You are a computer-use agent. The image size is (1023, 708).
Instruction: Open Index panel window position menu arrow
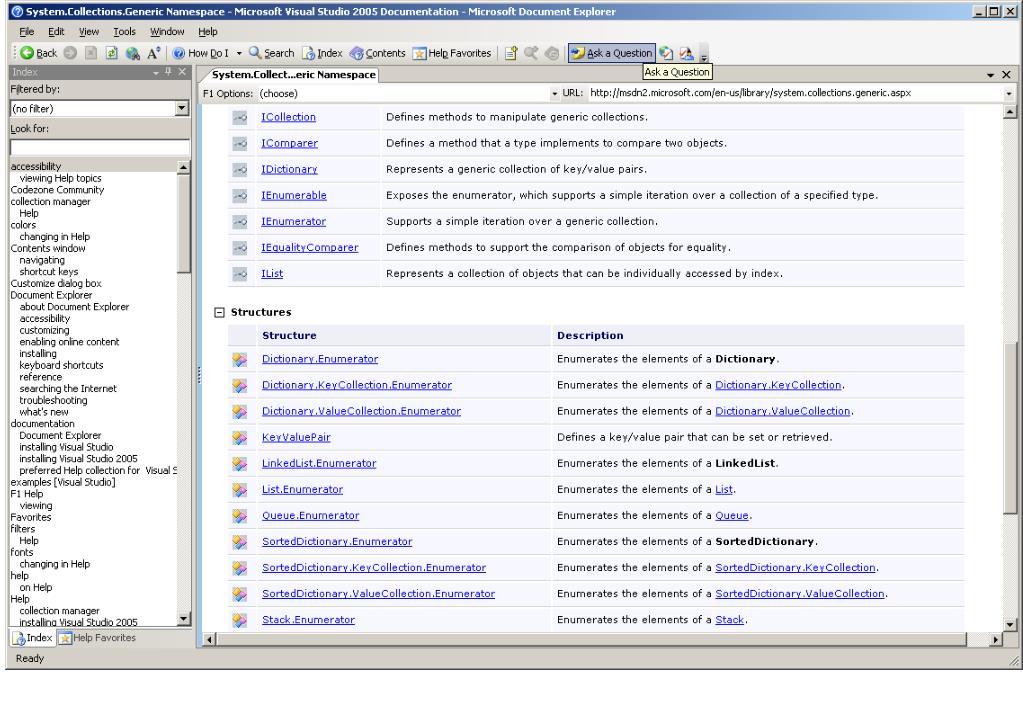tap(156, 72)
